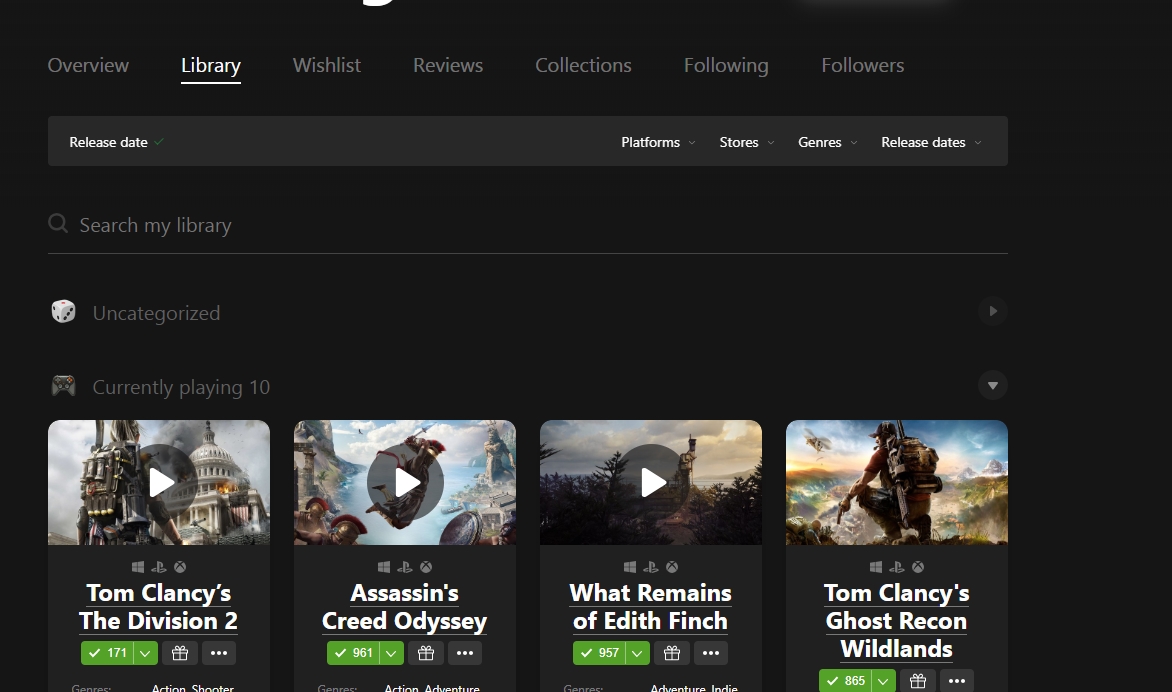Open the Stores filter dropdown

pos(746,142)
